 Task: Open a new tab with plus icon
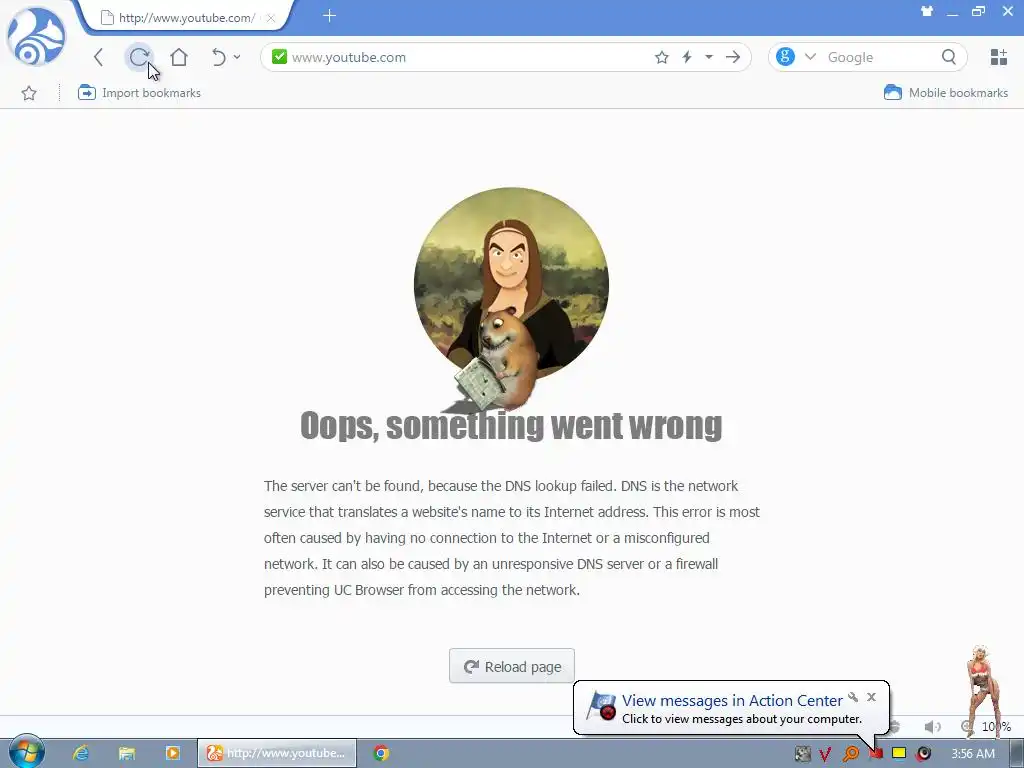(x=329, y=16)
